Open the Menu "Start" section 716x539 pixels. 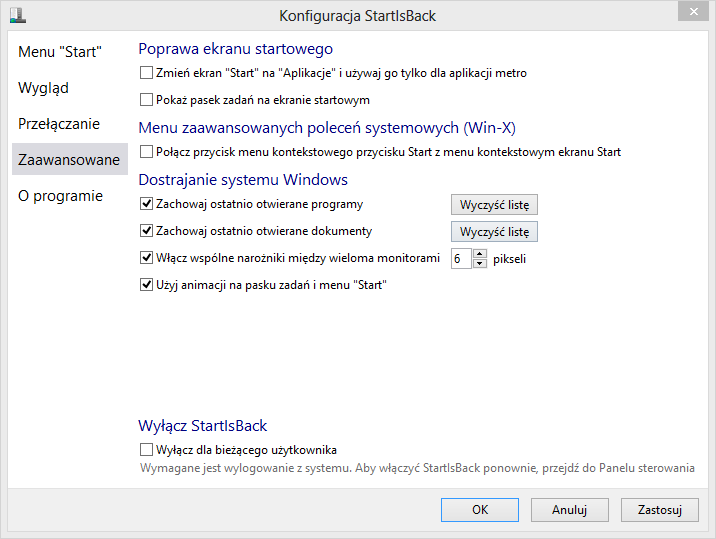click(x=60, y=52)
